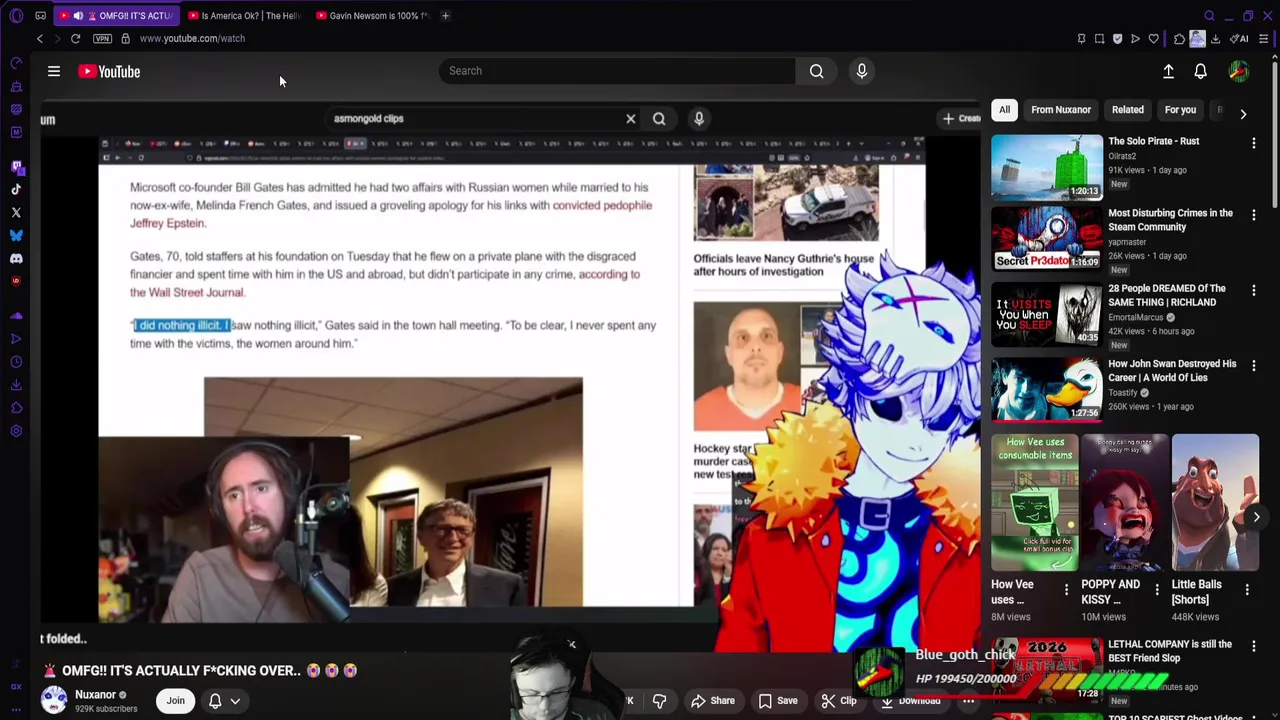Open the account avatar menu
1280x720 pixels.
[1238, 71]
